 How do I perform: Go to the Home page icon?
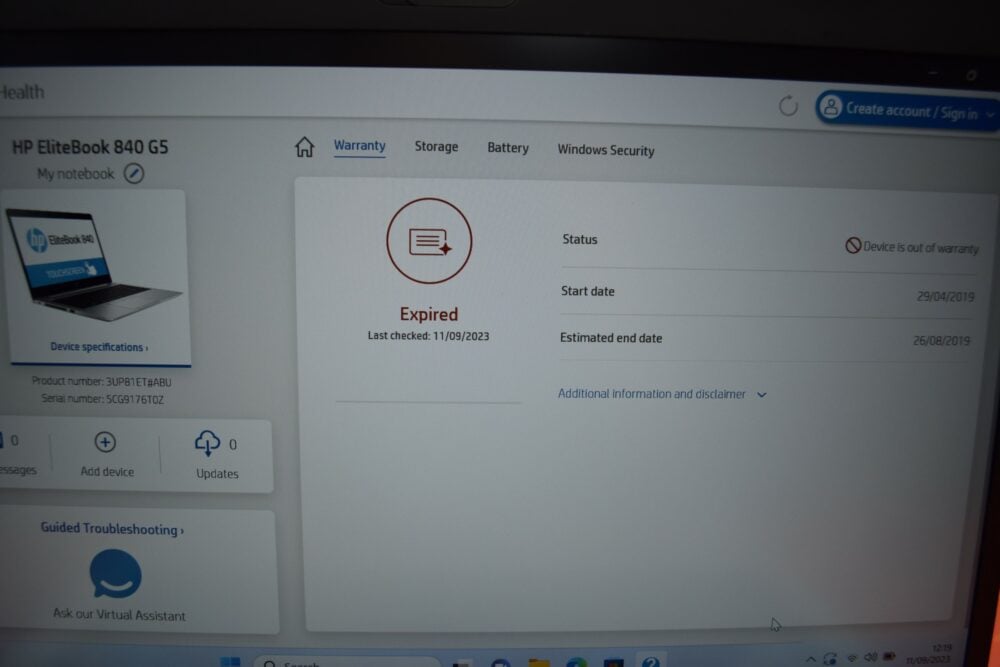pos(304,147)
